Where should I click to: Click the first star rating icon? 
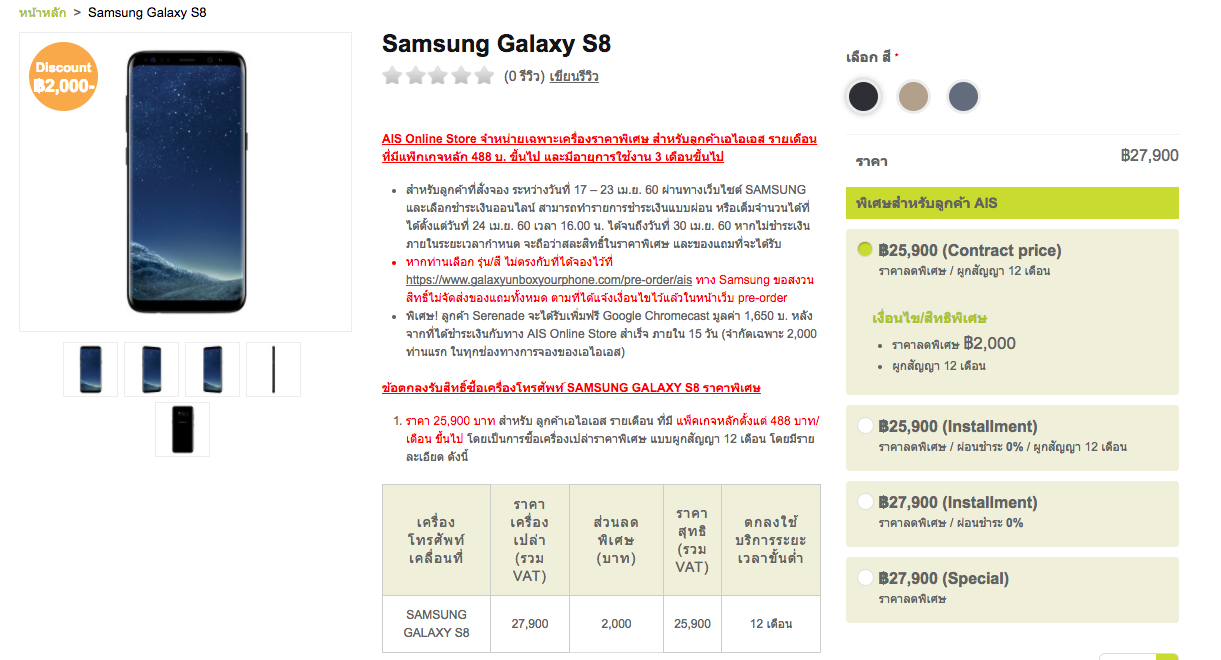pos(392,76)
